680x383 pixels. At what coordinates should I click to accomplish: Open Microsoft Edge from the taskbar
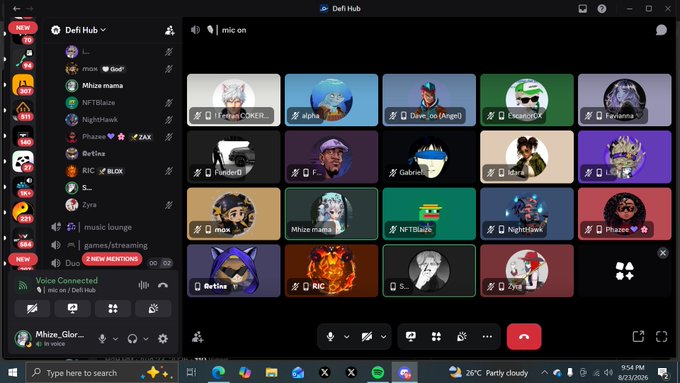click(218, 373)
